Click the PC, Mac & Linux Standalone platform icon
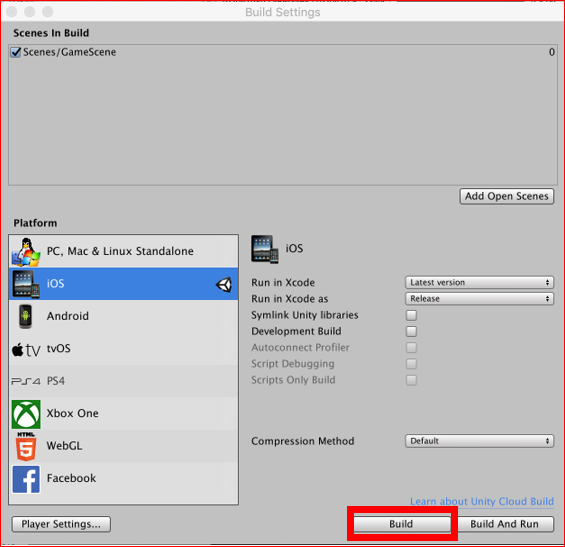 26,252
